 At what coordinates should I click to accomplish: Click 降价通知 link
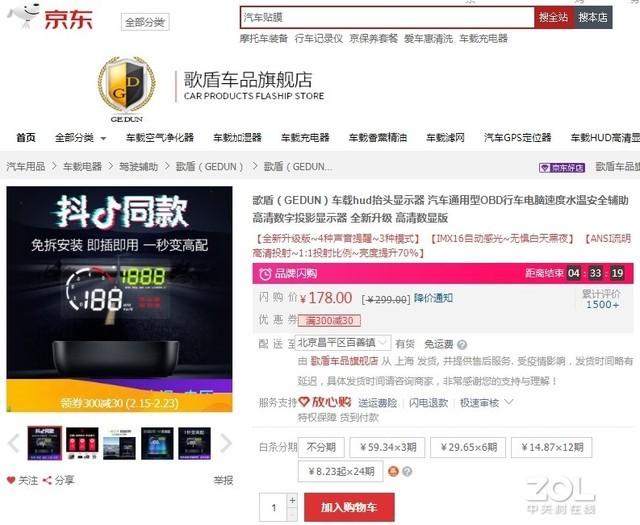433,298
